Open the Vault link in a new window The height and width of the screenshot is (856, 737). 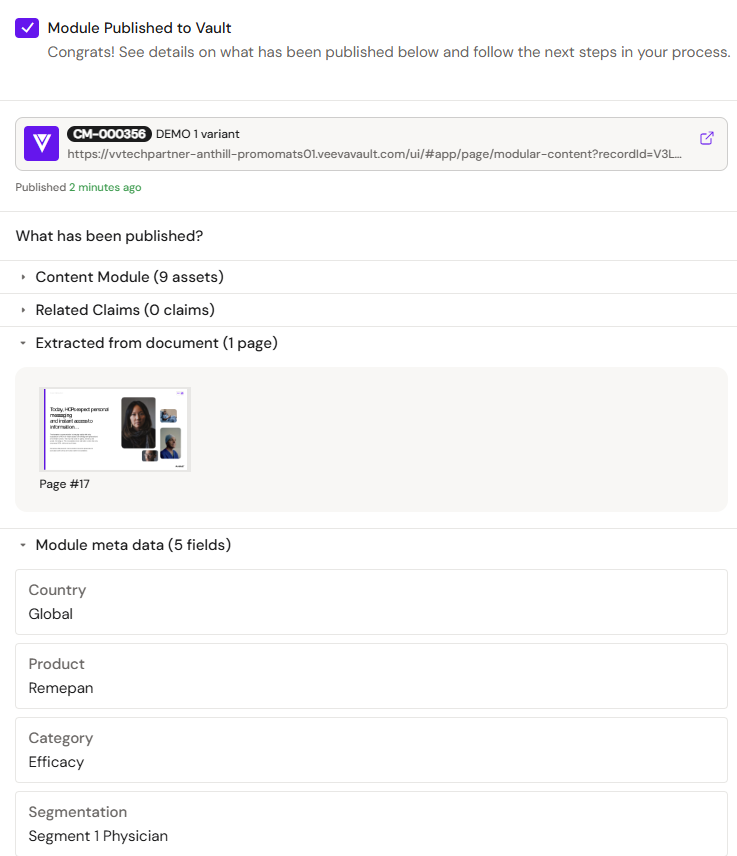(x=706, y=138)
